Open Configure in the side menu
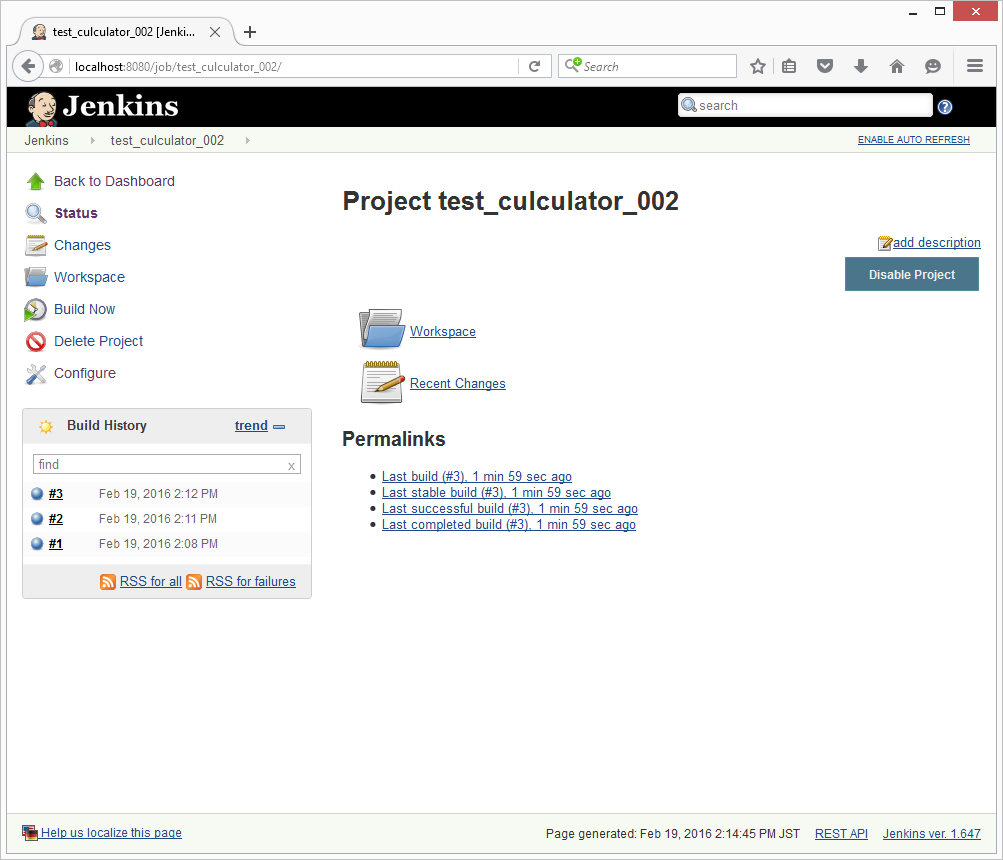Viewport: 1003px width, 860px height. 84,374
